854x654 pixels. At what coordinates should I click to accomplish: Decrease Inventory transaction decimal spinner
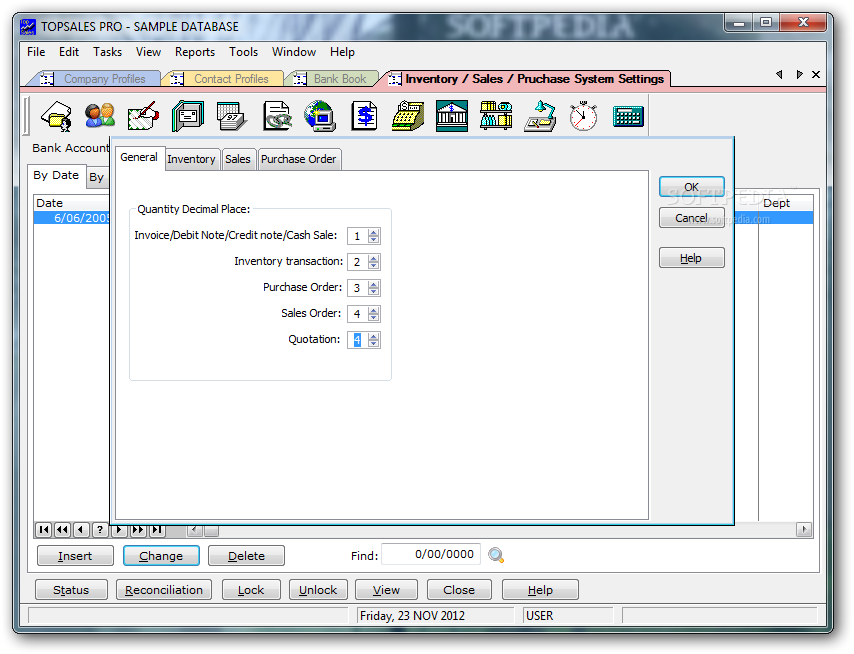[374, 266]
